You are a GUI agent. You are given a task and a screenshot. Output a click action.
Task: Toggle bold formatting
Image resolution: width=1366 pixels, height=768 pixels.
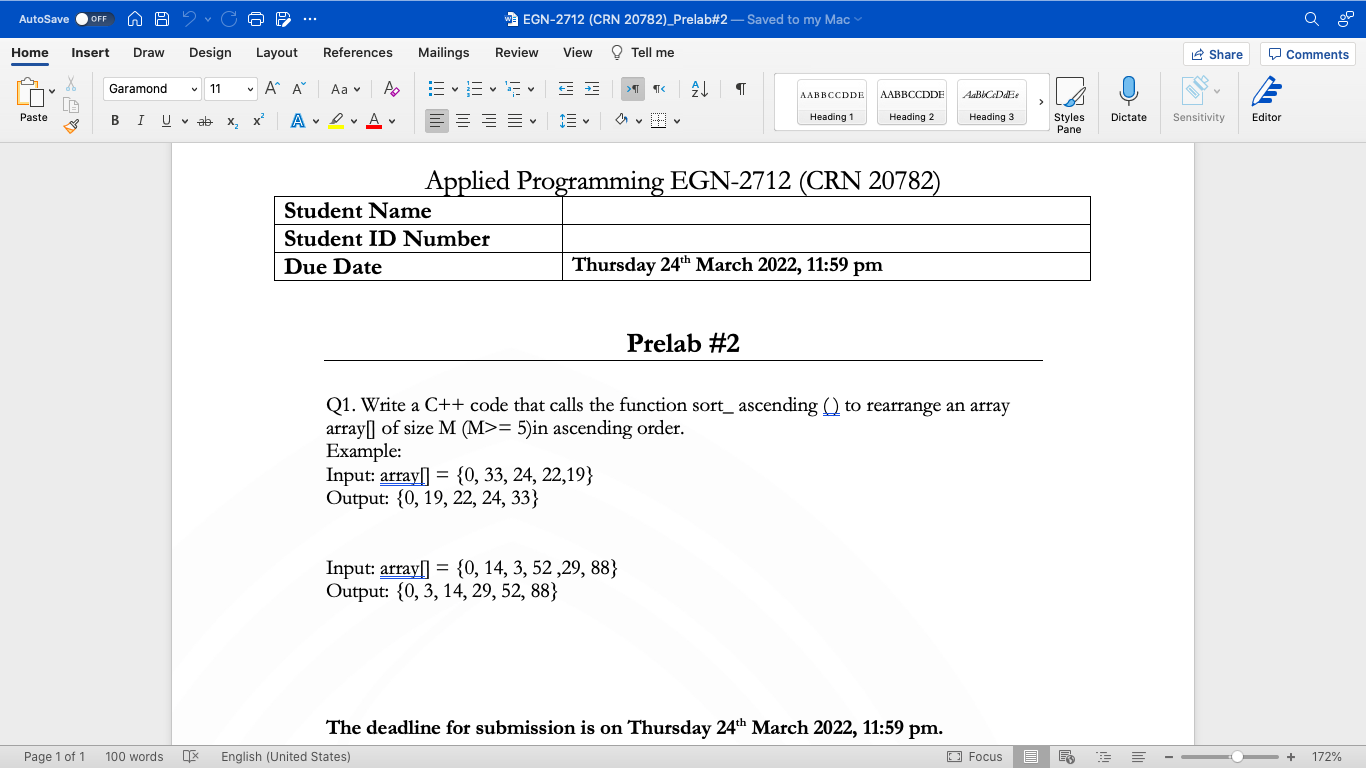click(114, 120)
